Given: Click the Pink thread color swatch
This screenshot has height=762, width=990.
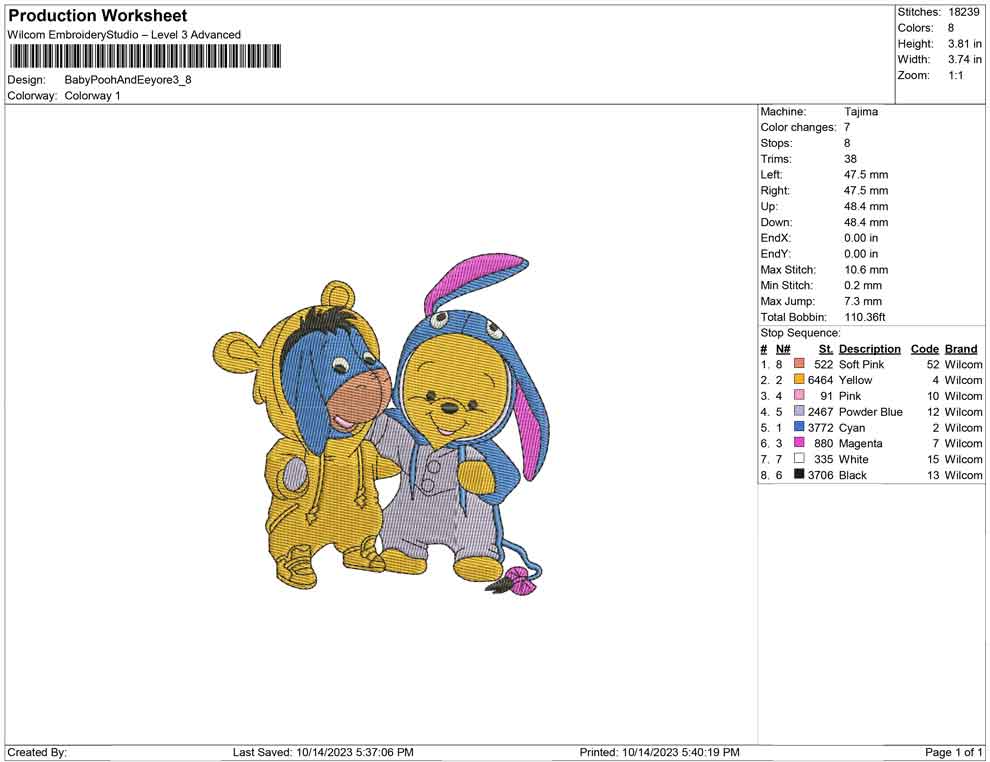Looking at the screenshot, I should click(x=799, y=395).
